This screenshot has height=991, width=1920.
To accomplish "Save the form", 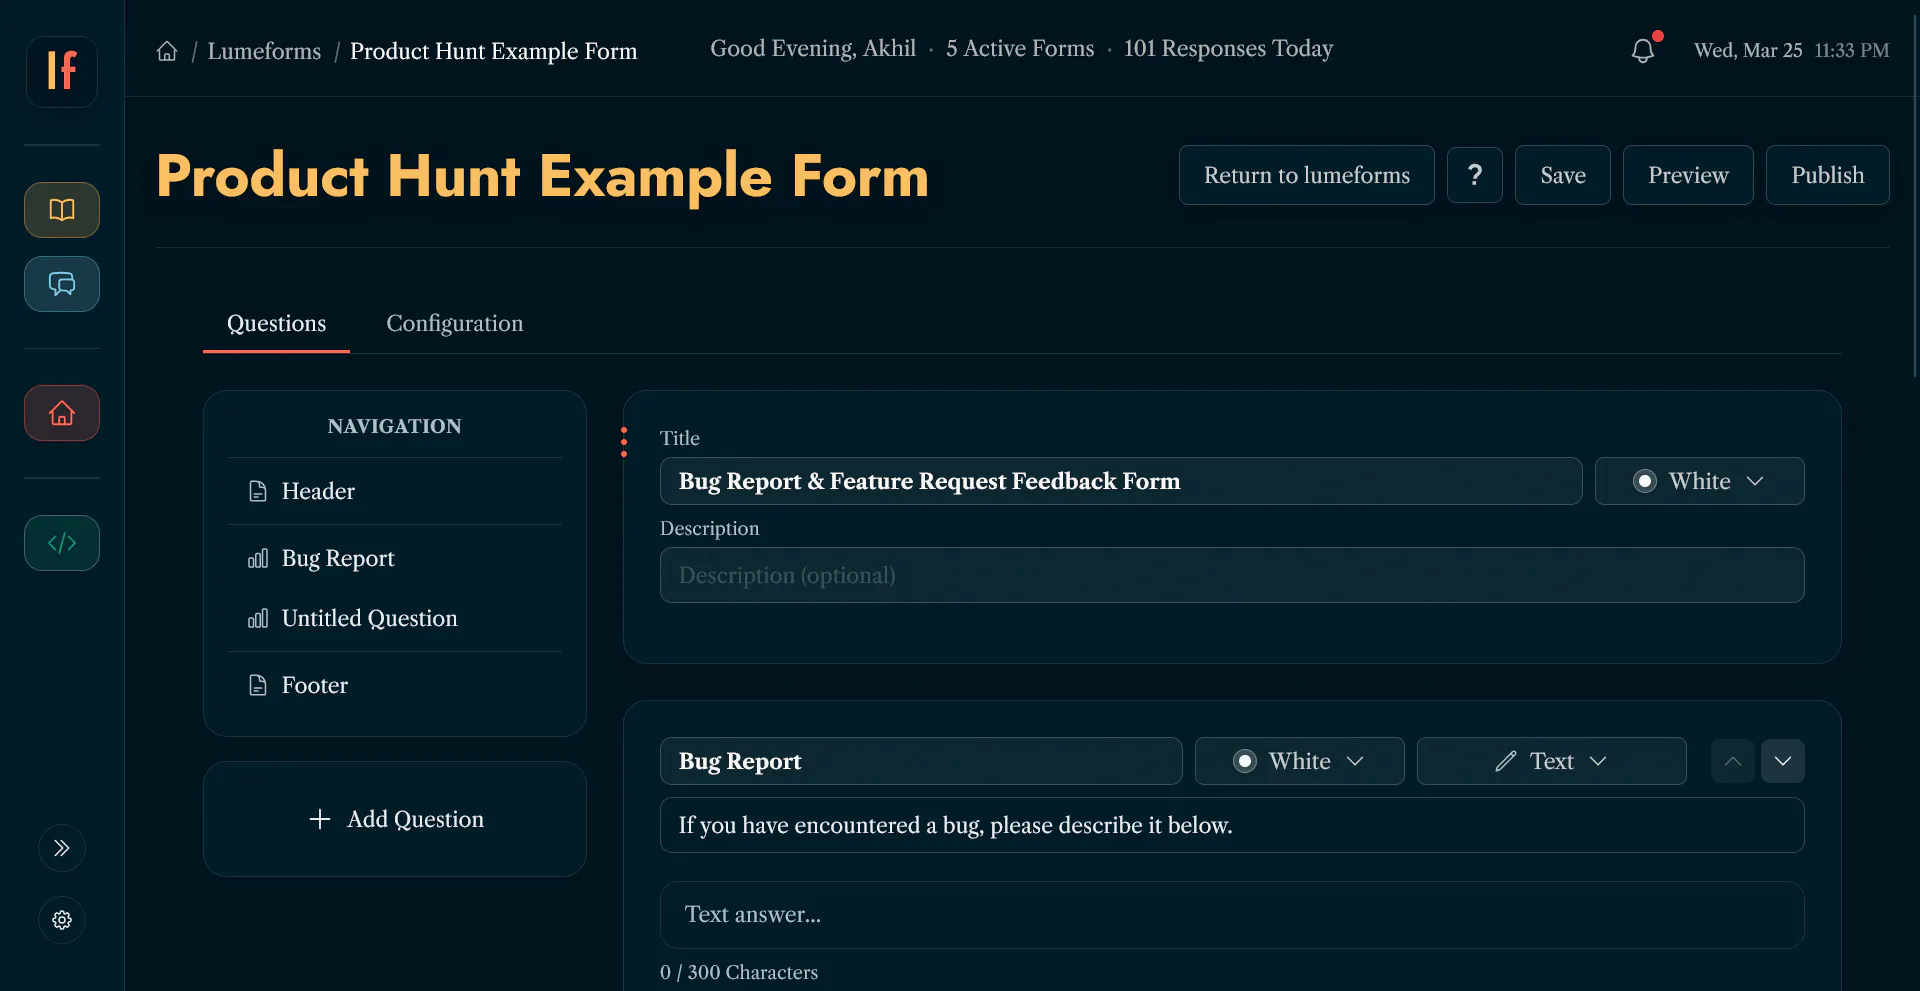I will (x=1563, y=175).
